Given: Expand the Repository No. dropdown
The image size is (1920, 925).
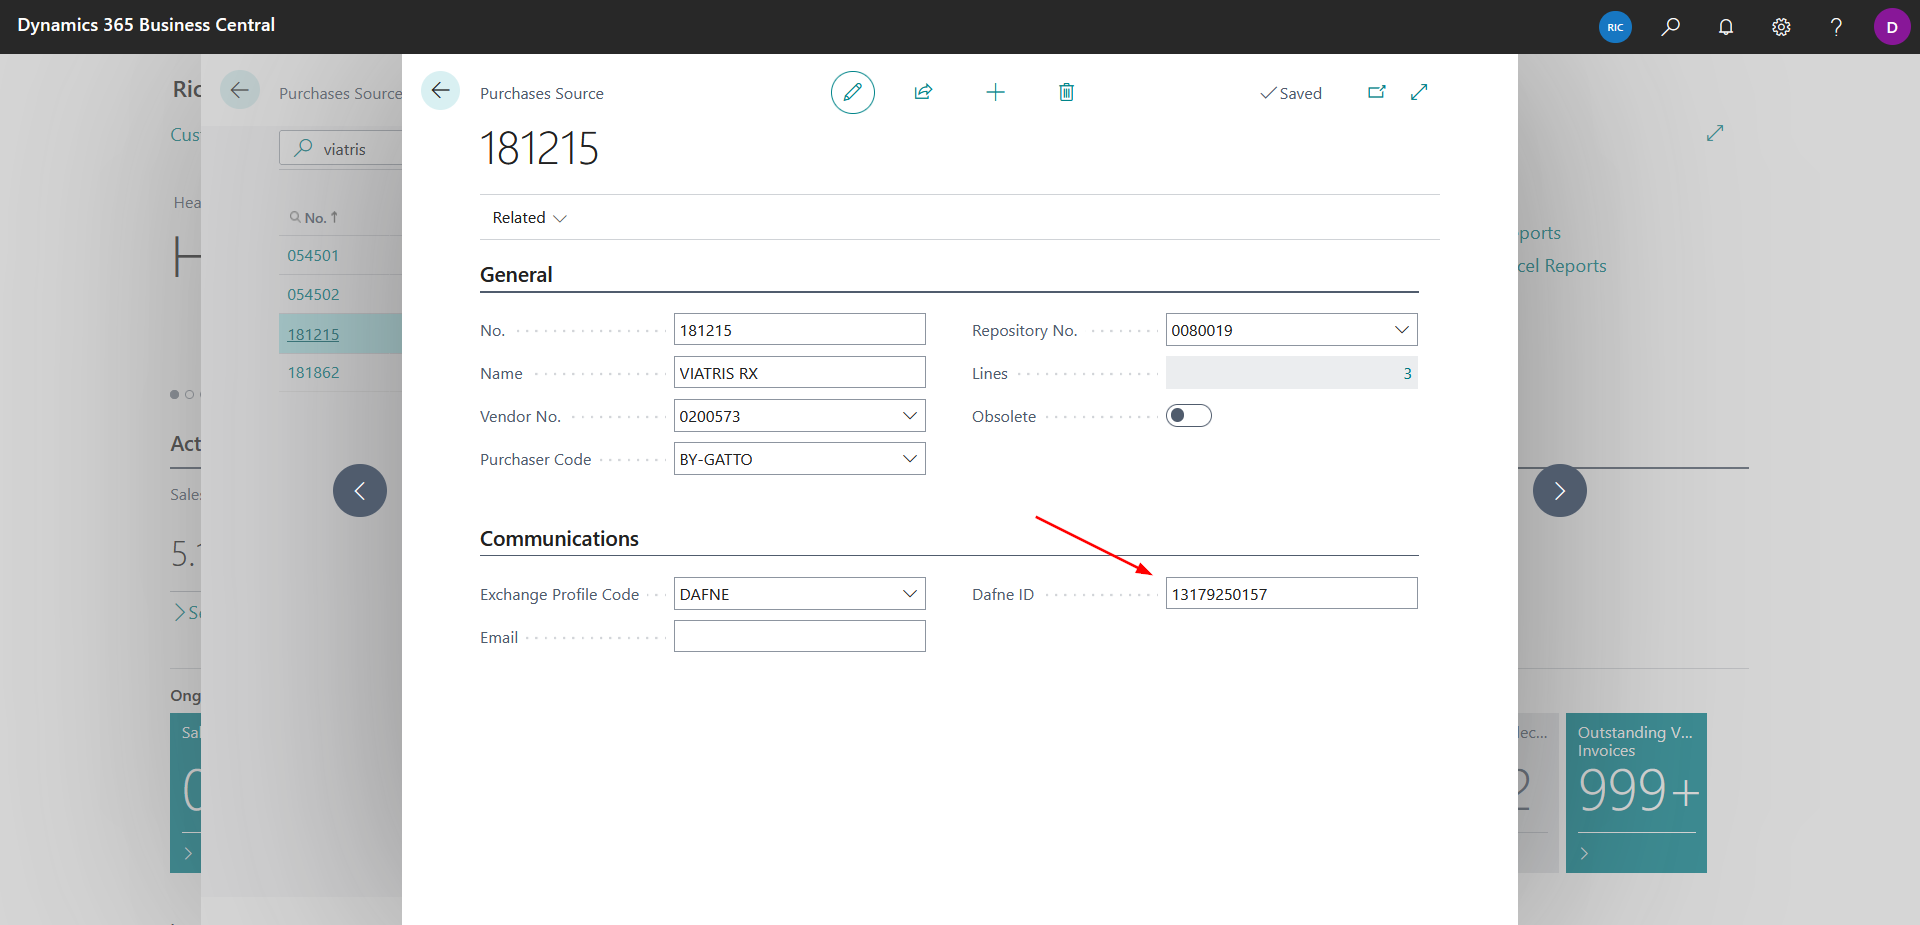Looking at the screenshot, I should [1401, 330].
